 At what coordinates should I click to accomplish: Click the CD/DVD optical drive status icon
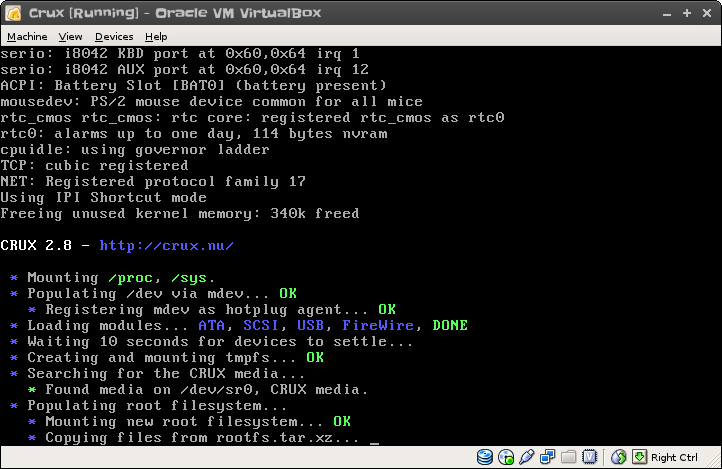click(x=506, y=457)
